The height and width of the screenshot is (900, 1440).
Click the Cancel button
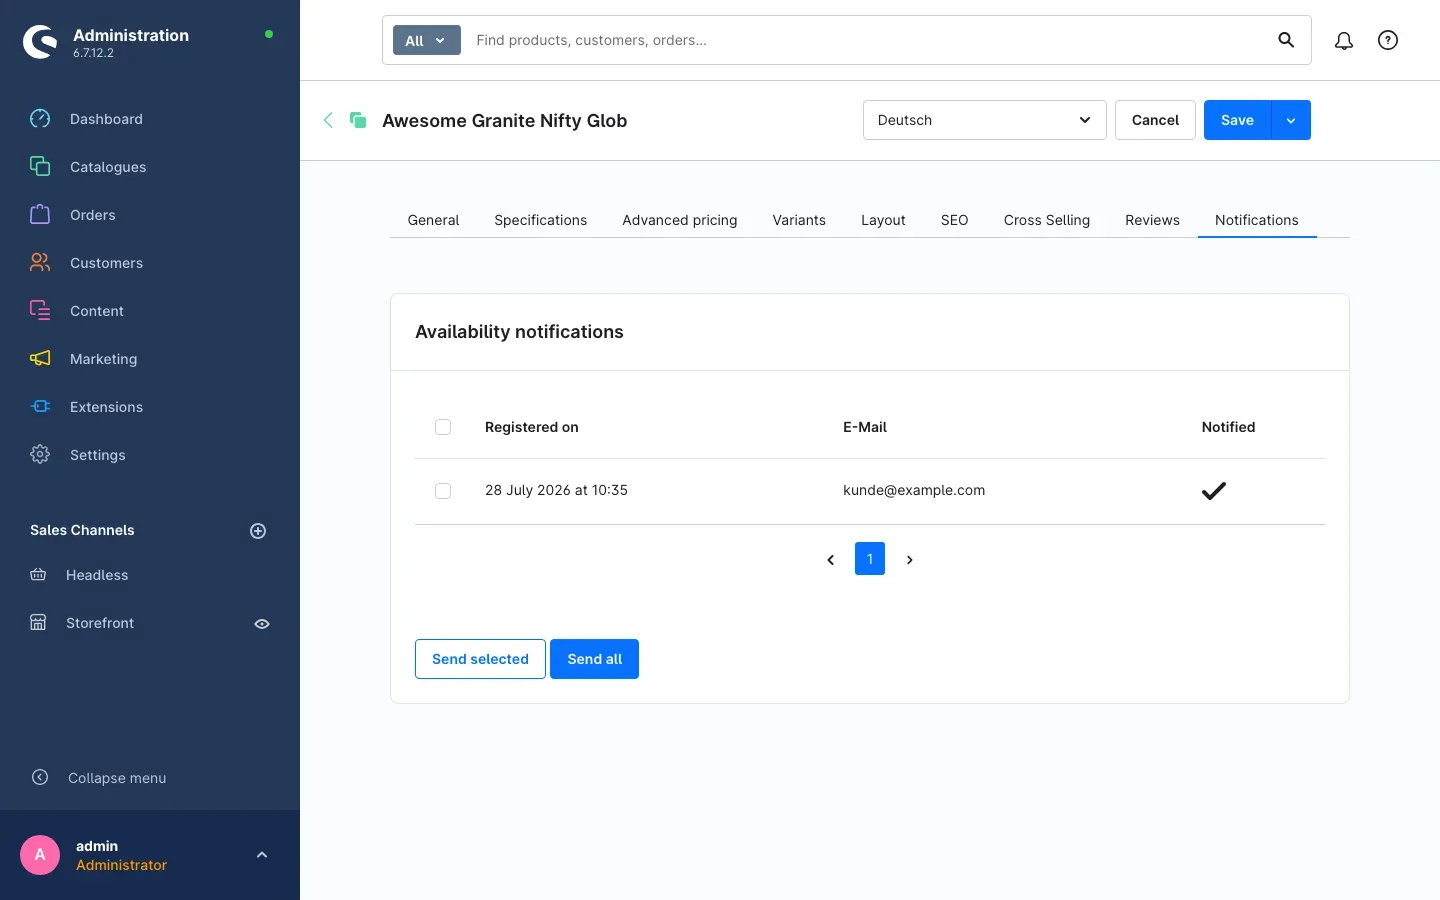pos(1155,120)
